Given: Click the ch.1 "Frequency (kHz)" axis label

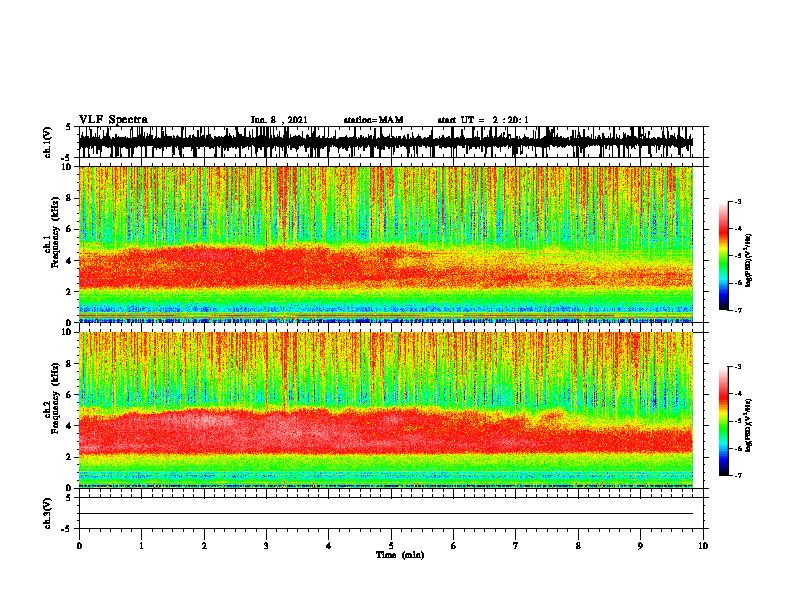Looking at the screenshot, I should click(54, 232).
